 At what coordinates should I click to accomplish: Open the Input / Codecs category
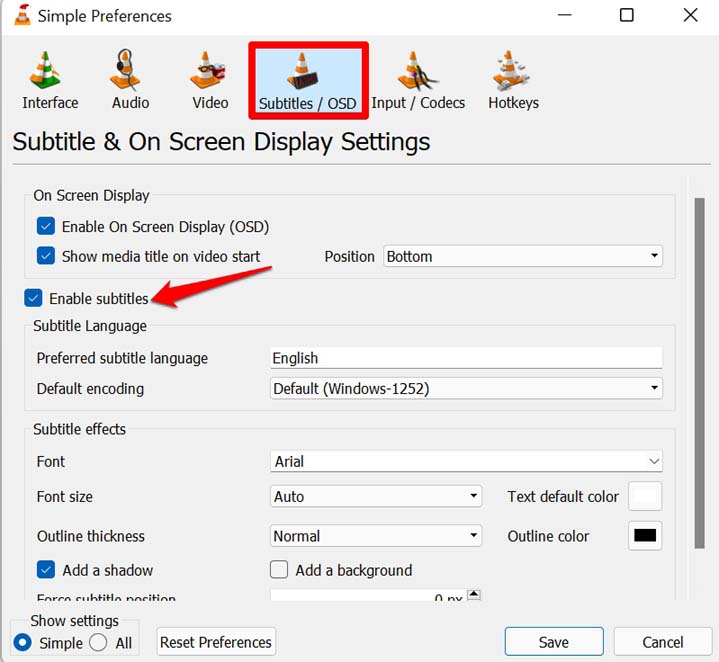418,81
